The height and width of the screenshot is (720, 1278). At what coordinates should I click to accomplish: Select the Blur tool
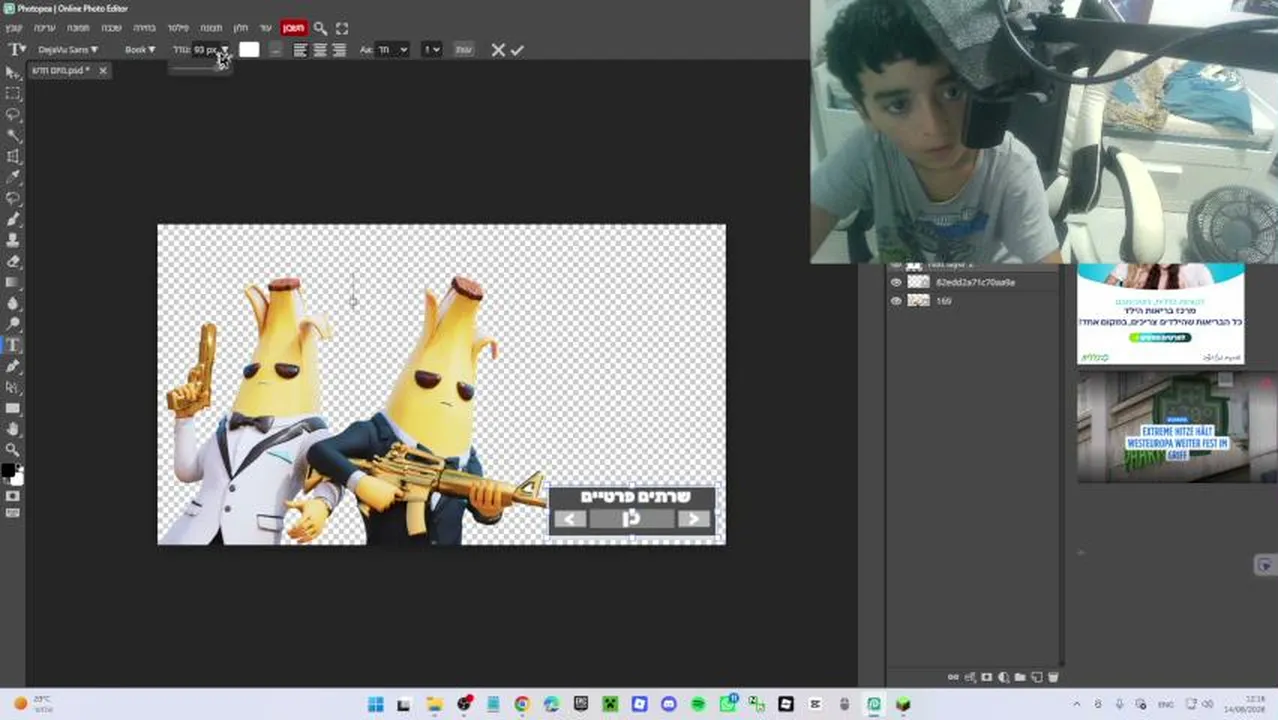click(x=12, y=304)
